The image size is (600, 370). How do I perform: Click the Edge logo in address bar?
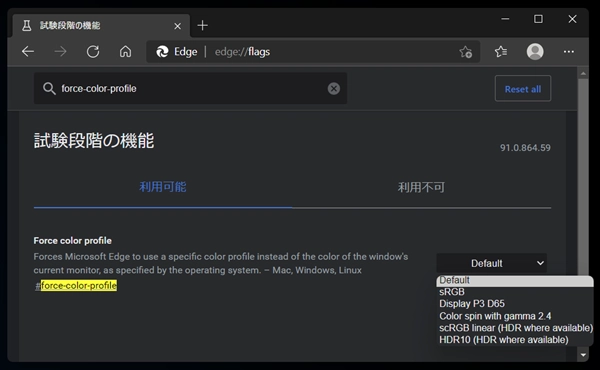(162, 52)
